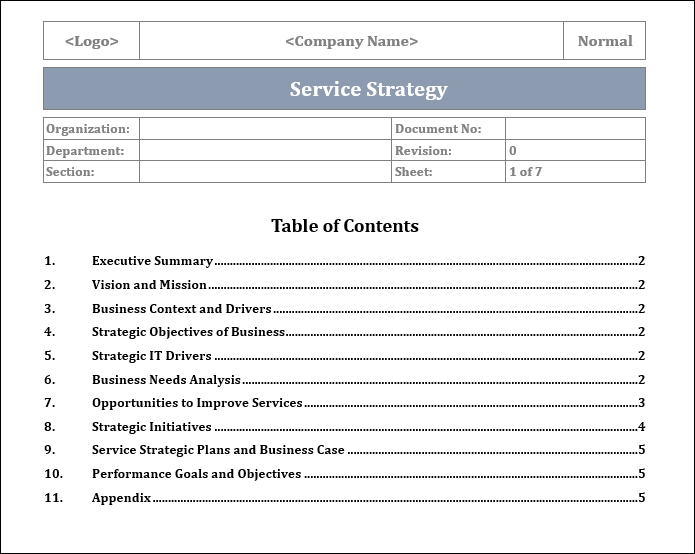Select Strategic Objectives of Business entry
This screenshot has width=695, height=554.
tap(188, 332)
